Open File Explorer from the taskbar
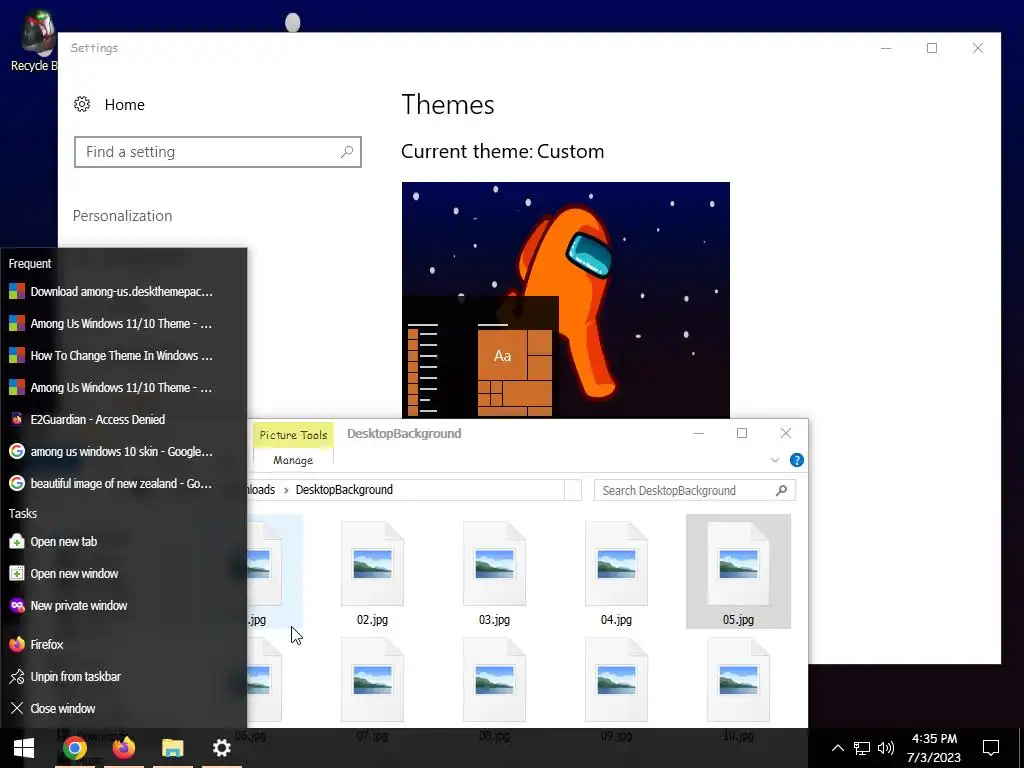The image size is (1024, 768). (172, 748)
